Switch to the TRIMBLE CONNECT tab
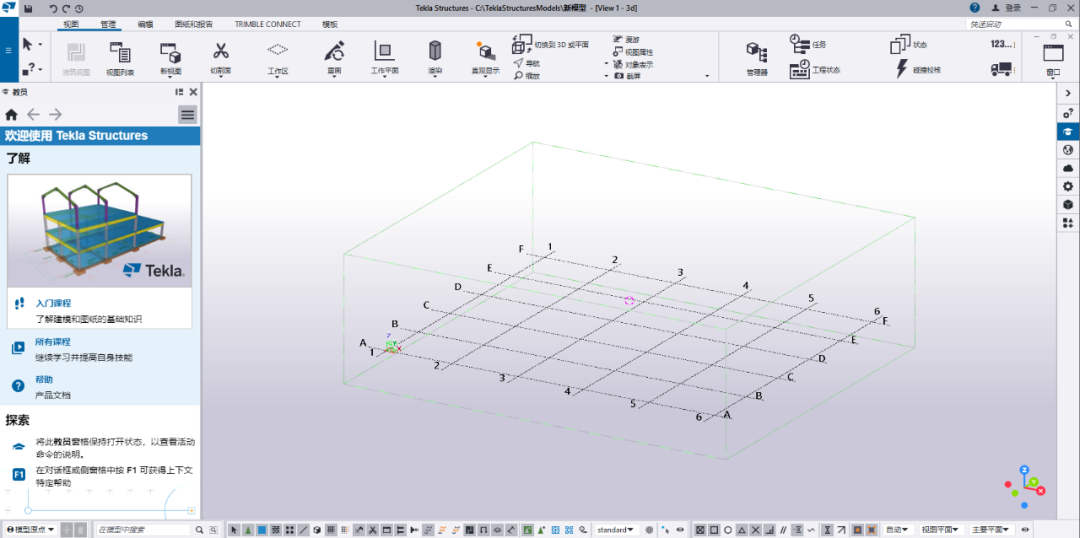This screenshot has height=538, width=1080. click(x=267, y=24)
